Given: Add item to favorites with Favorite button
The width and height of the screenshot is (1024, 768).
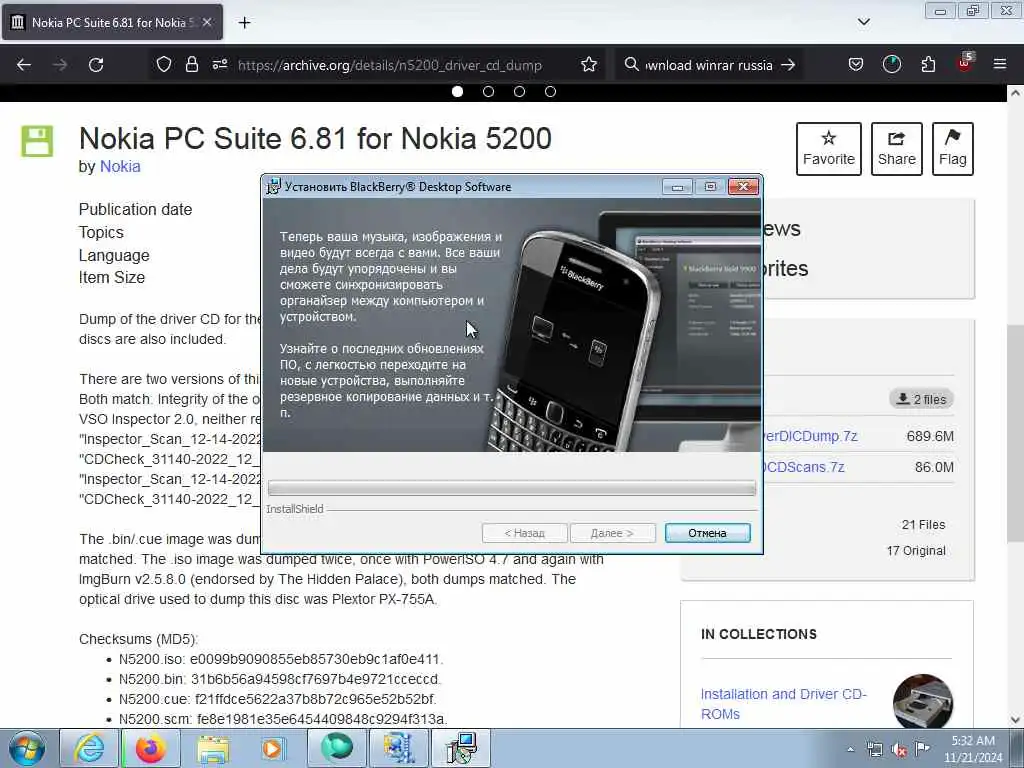Looking at the screenshot, I should point(829,149).
